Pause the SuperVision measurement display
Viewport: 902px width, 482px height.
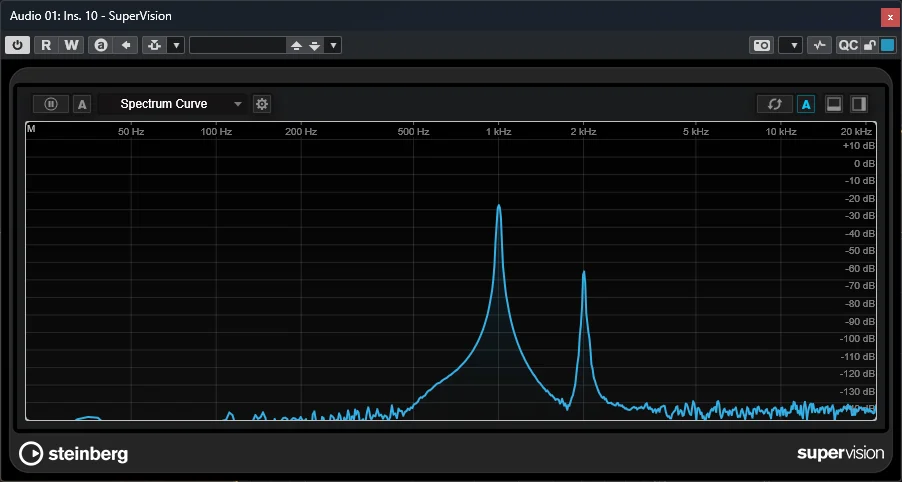(x=51, y=104)
